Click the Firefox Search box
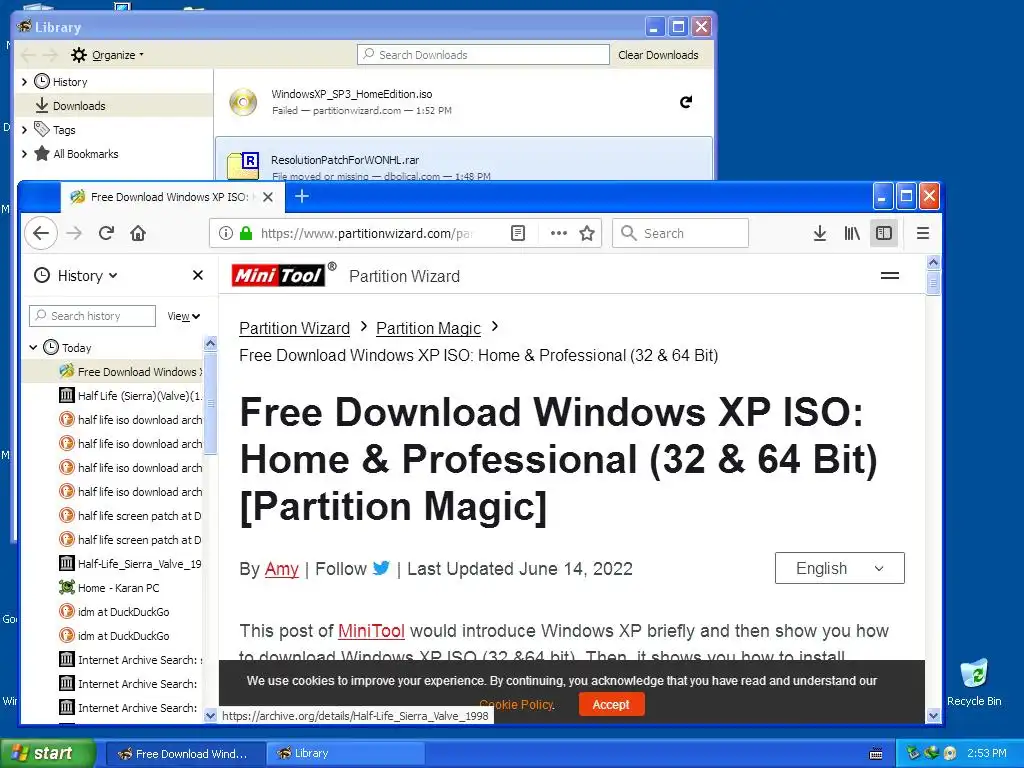The width and height of the screenshot is (1024, 768). coord(680,233)
